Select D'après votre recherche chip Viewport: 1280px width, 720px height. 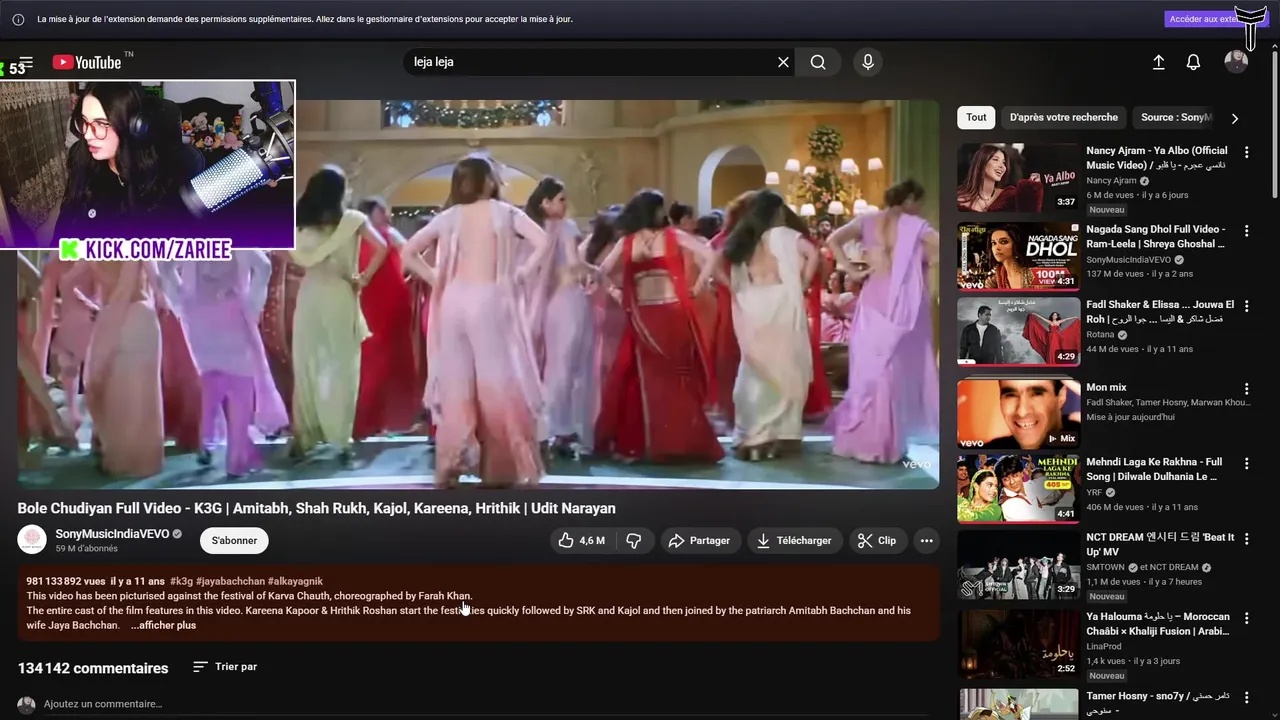pyautogui.click(x=1064, y=117)
